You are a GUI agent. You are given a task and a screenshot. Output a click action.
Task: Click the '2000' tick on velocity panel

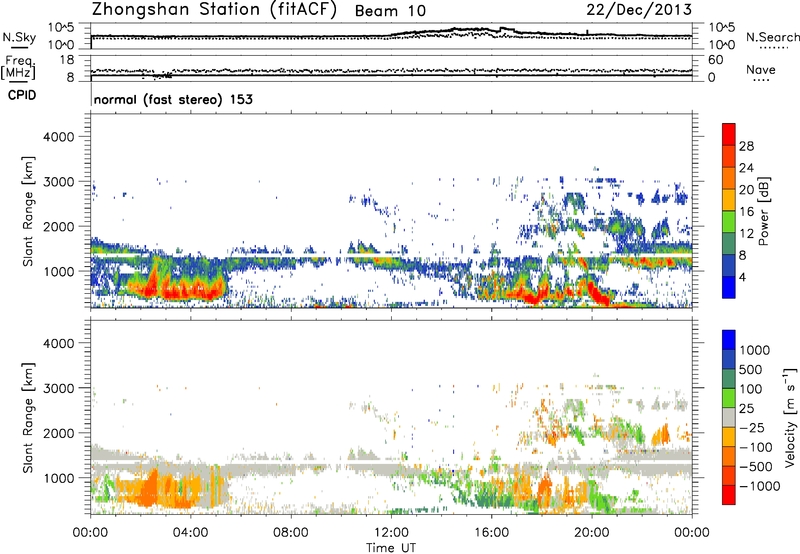pyautogui.click(x=58, y=433)
